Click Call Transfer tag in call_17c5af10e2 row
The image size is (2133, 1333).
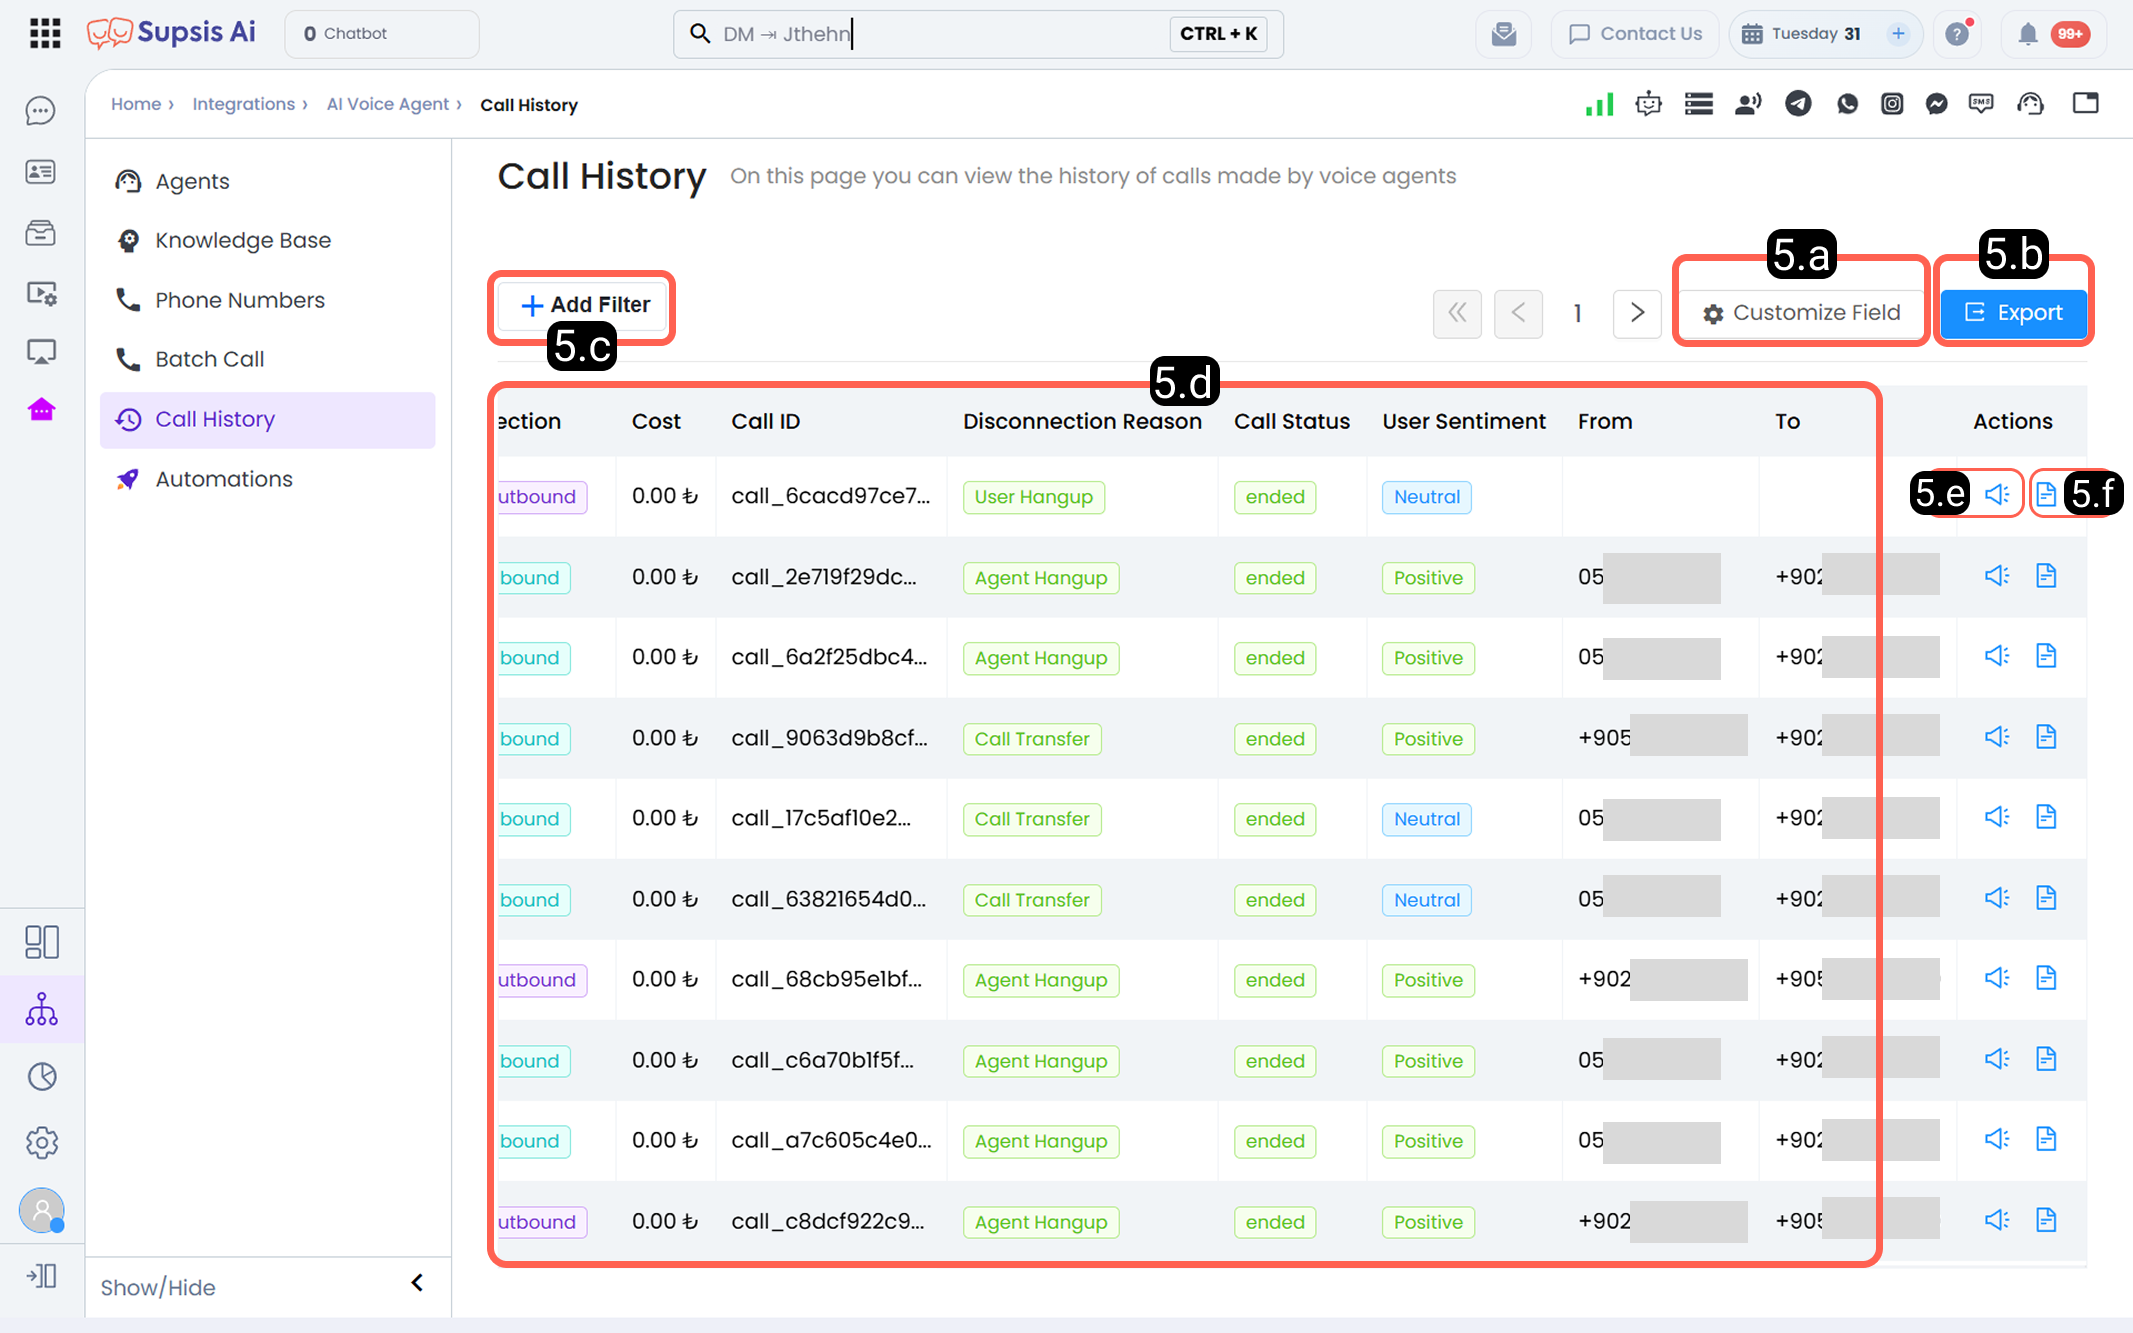(1032, 819)
